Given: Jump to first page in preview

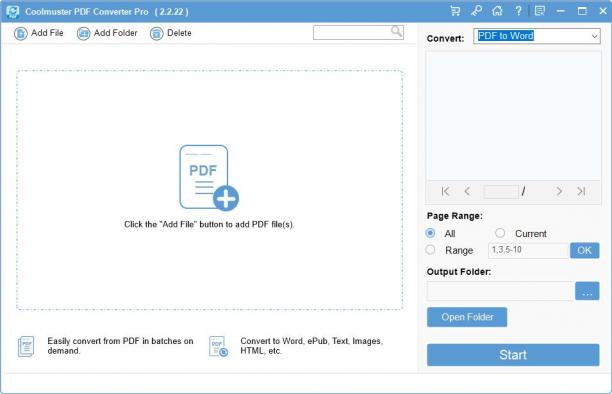Looking at the screenshot, I should click(x=445, y=191).
